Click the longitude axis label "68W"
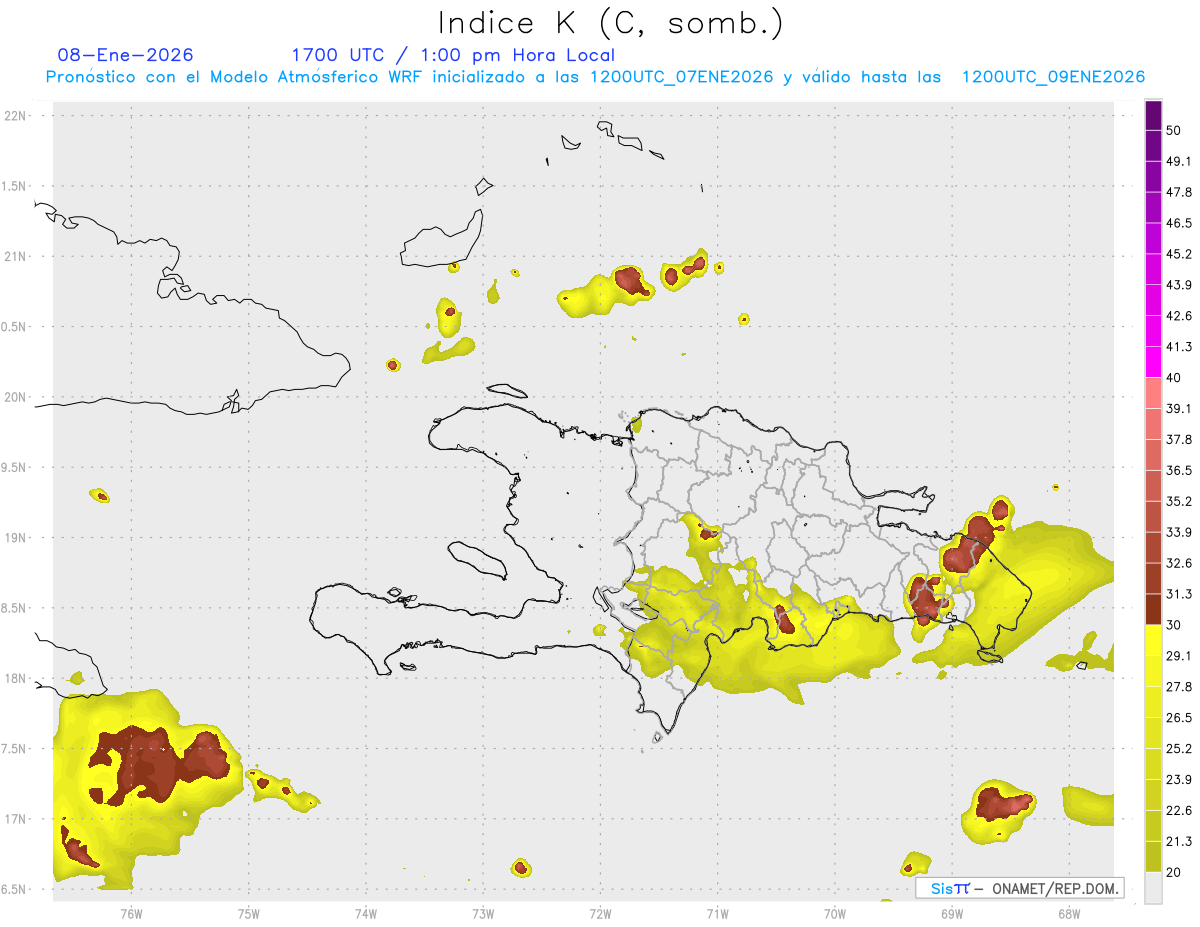The image size is (1200, 927). (1069, 913)
